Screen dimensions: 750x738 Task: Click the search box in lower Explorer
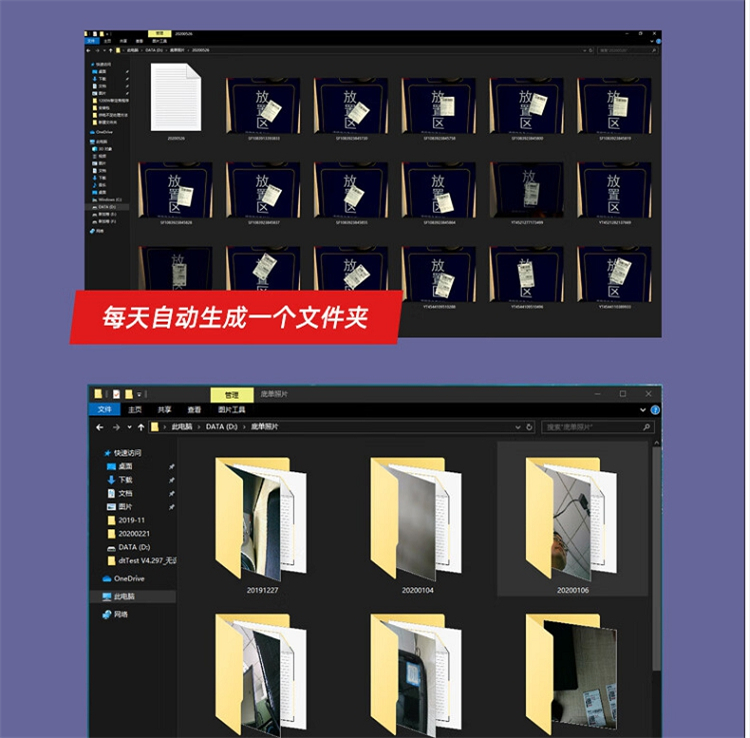(596, 427)
